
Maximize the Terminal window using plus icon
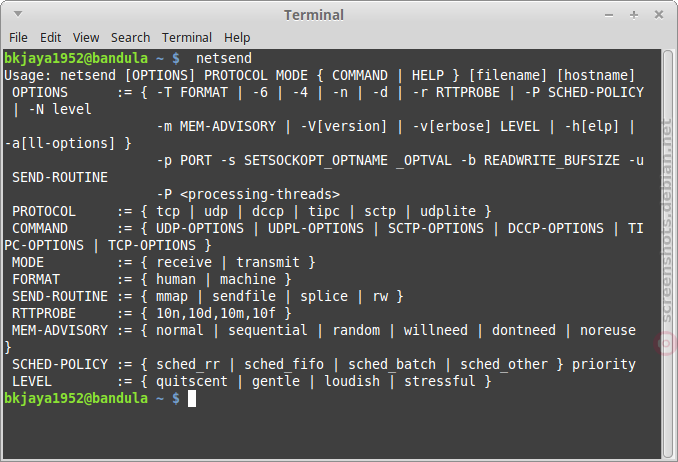click(x=633, y=15)
